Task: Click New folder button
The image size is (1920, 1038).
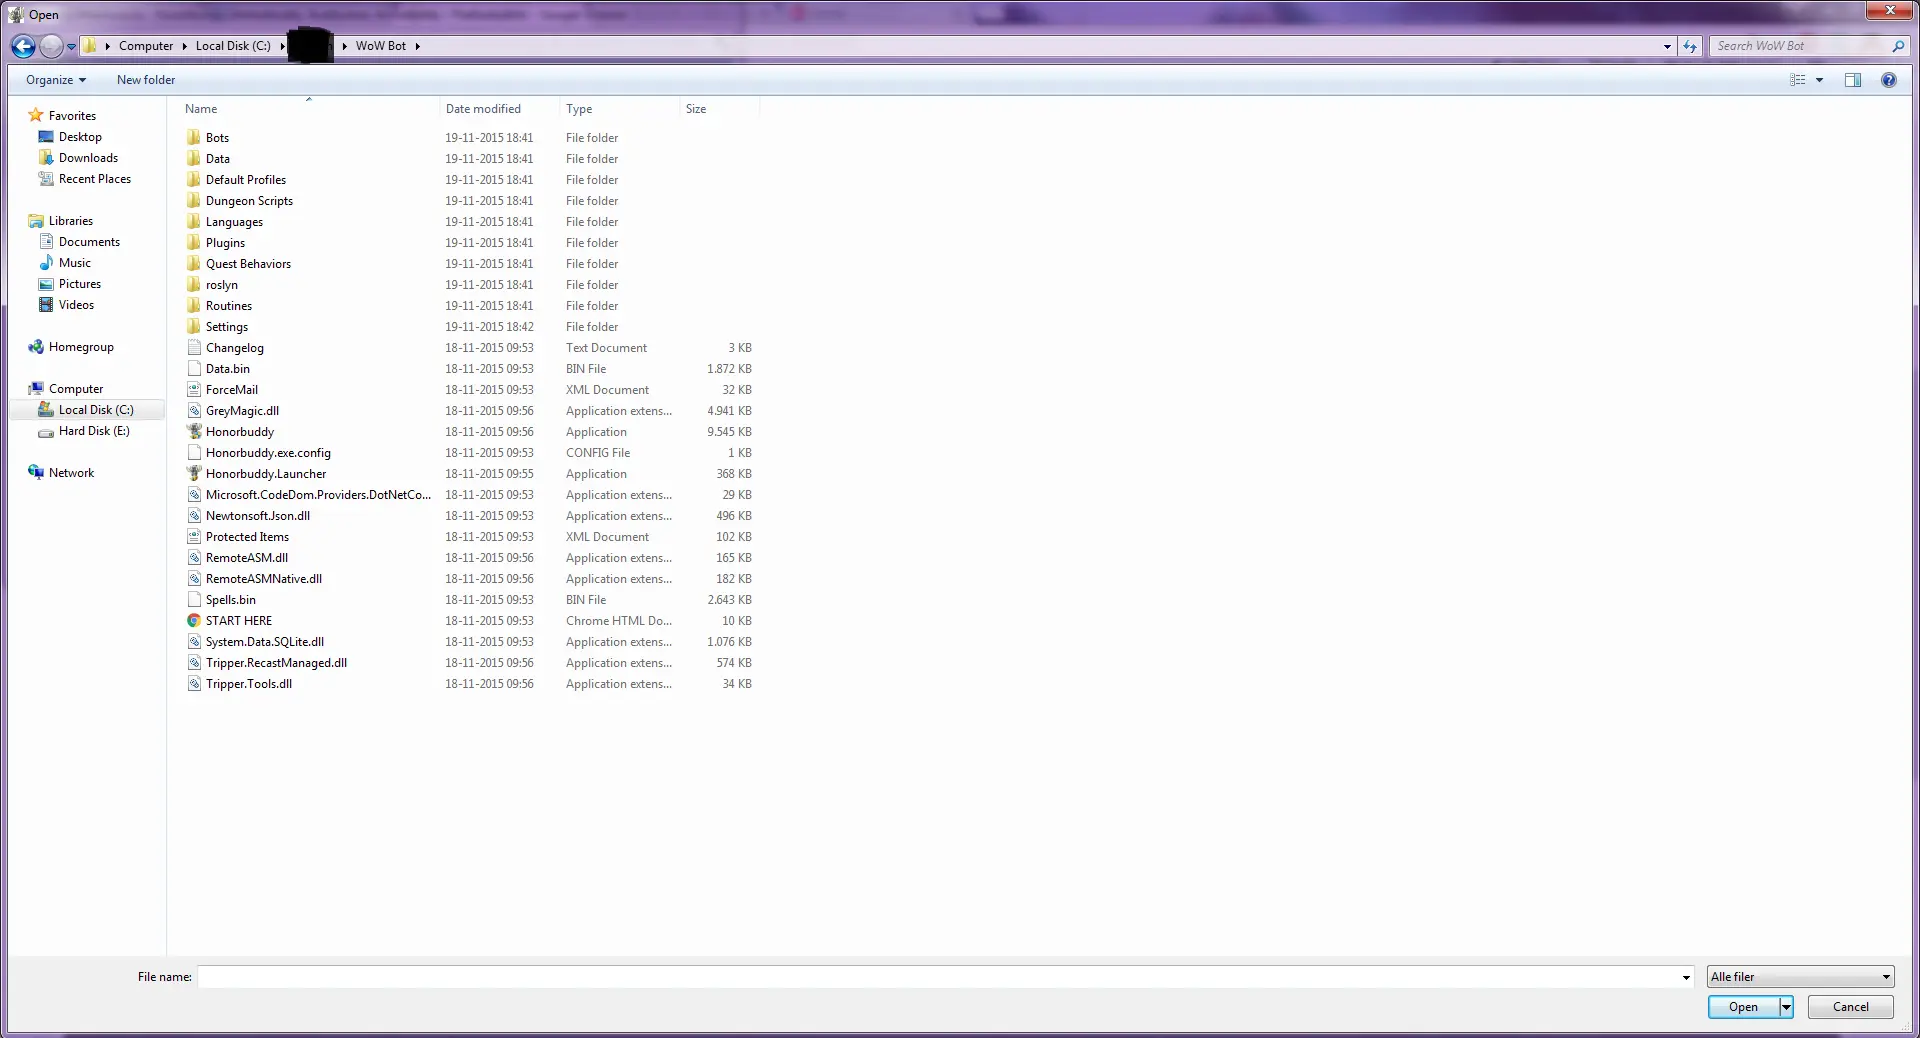Action: pyautogui.click(x=146, y=80)
